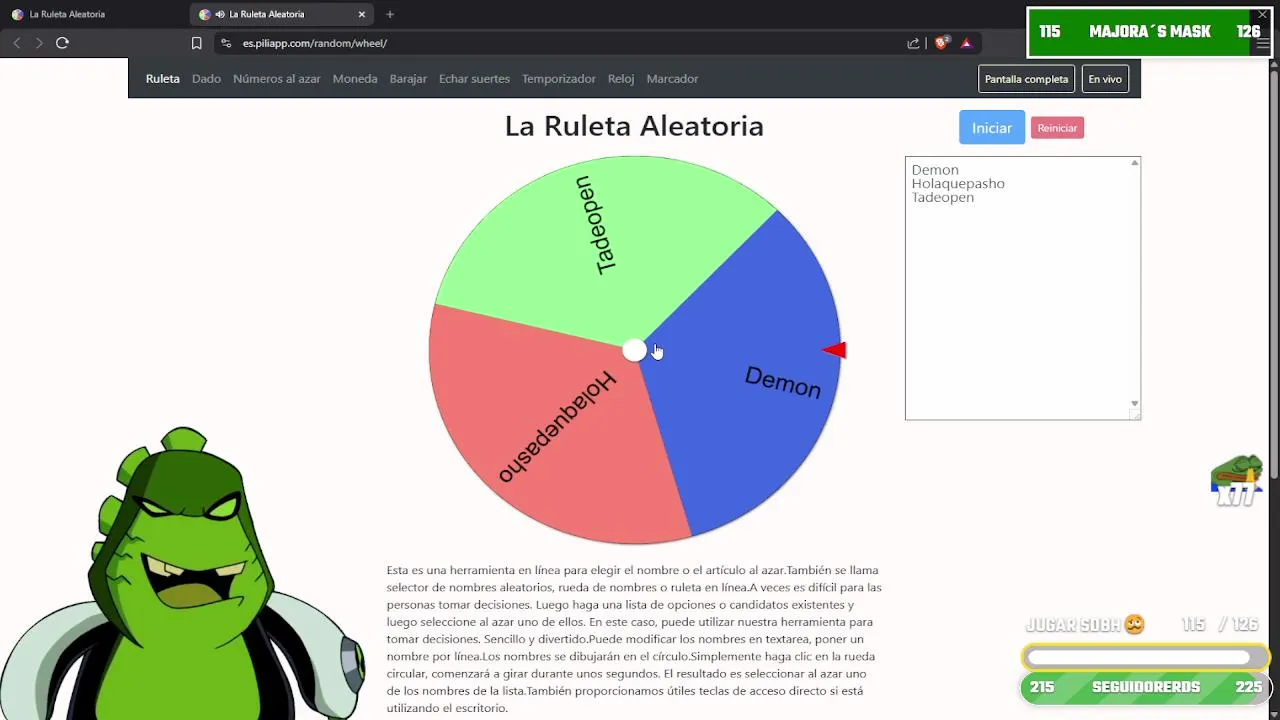Open Brave Shields lion icon

point(941,43)
